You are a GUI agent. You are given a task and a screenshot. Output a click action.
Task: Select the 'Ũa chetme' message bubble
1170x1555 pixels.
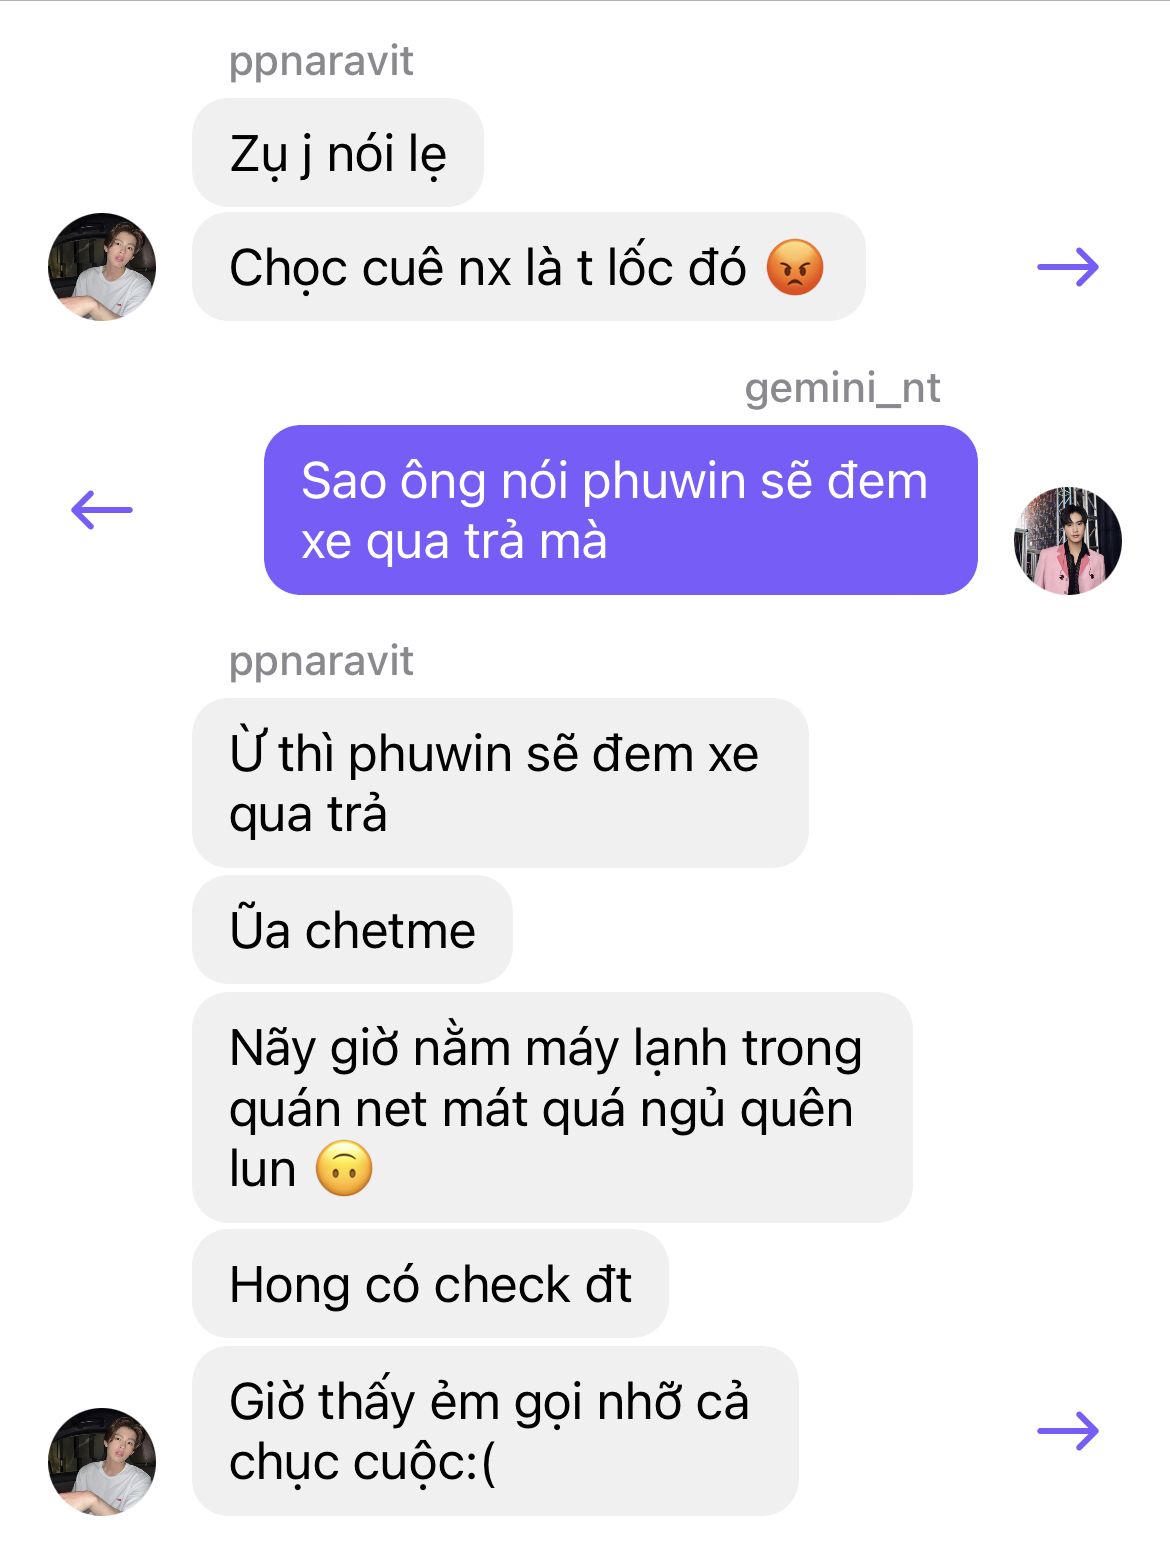pos(352,930)
